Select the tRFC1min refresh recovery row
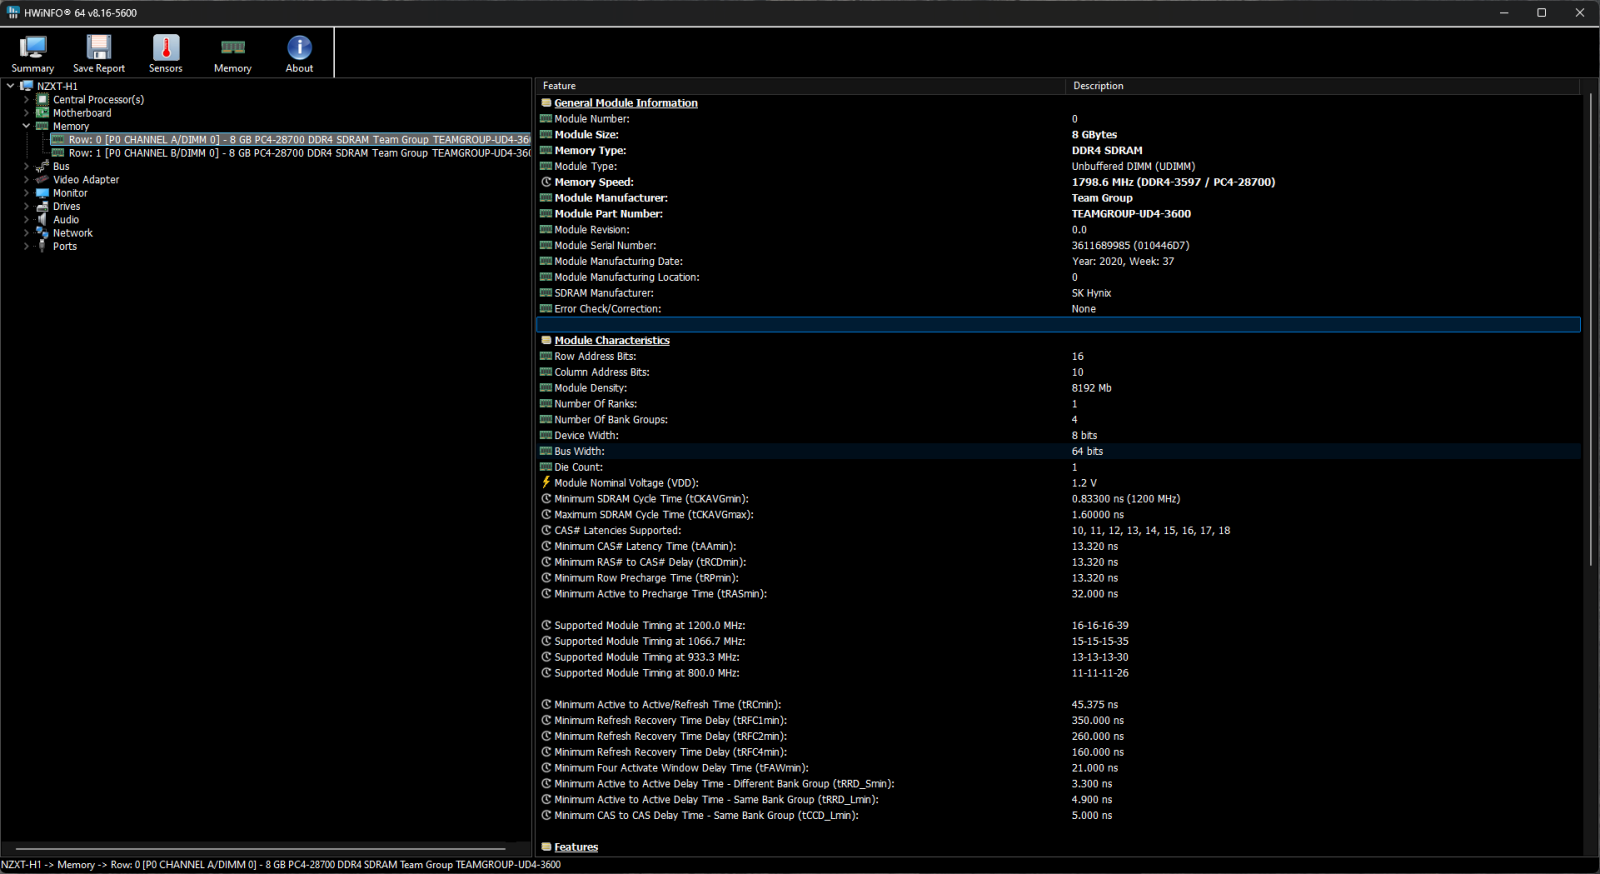 click(x=1058, y=720)
